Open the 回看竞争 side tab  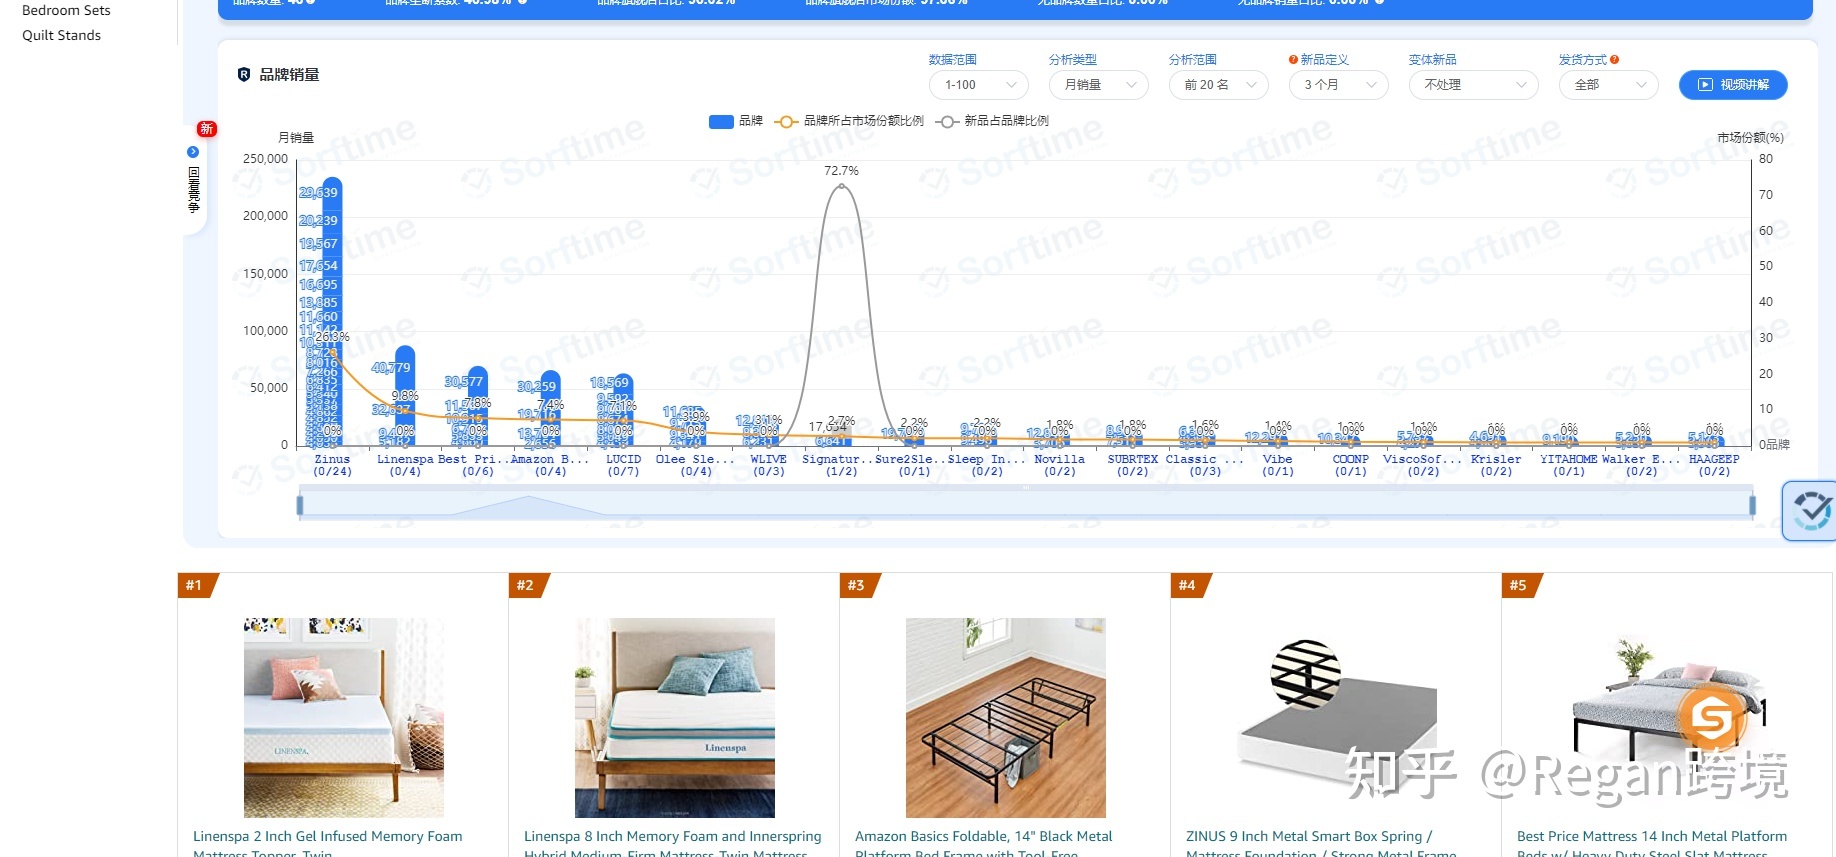coord(194,180)
